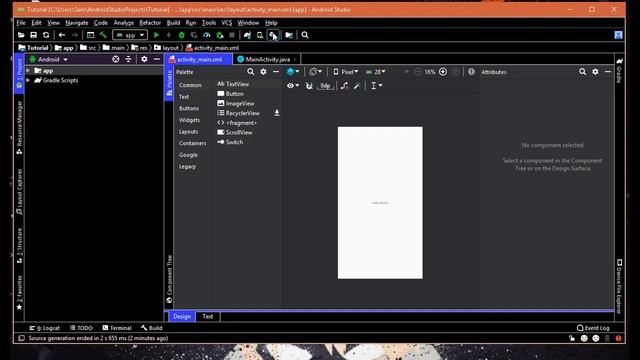Toggle the Resource Manager side tab
This screenshot has width=640, height=360.
pyautogui.click(x=19, y=127)
